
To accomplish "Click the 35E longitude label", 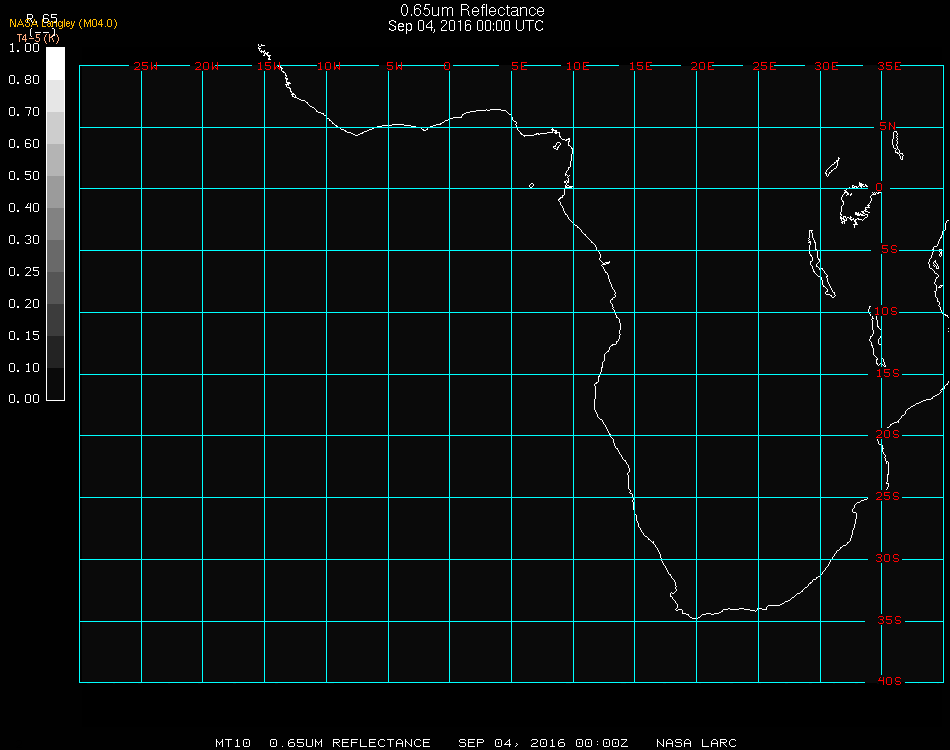I will click(x=889, y=66).
